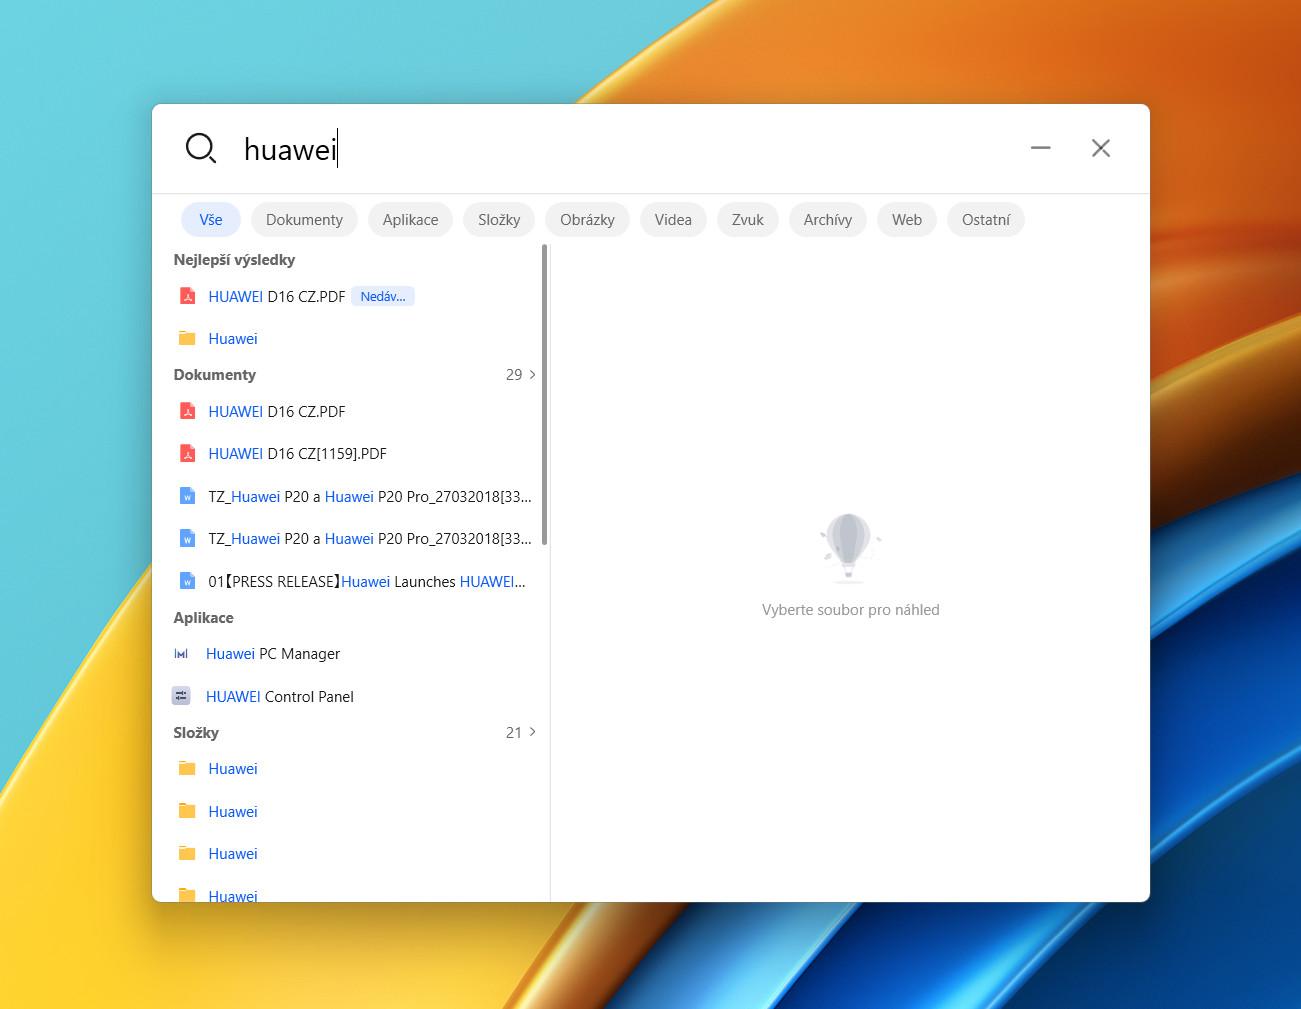Viewport: 1301px width, 1009px height.
Task: Switch to the Dokumenty filter
Action: [x=304, y=220]
